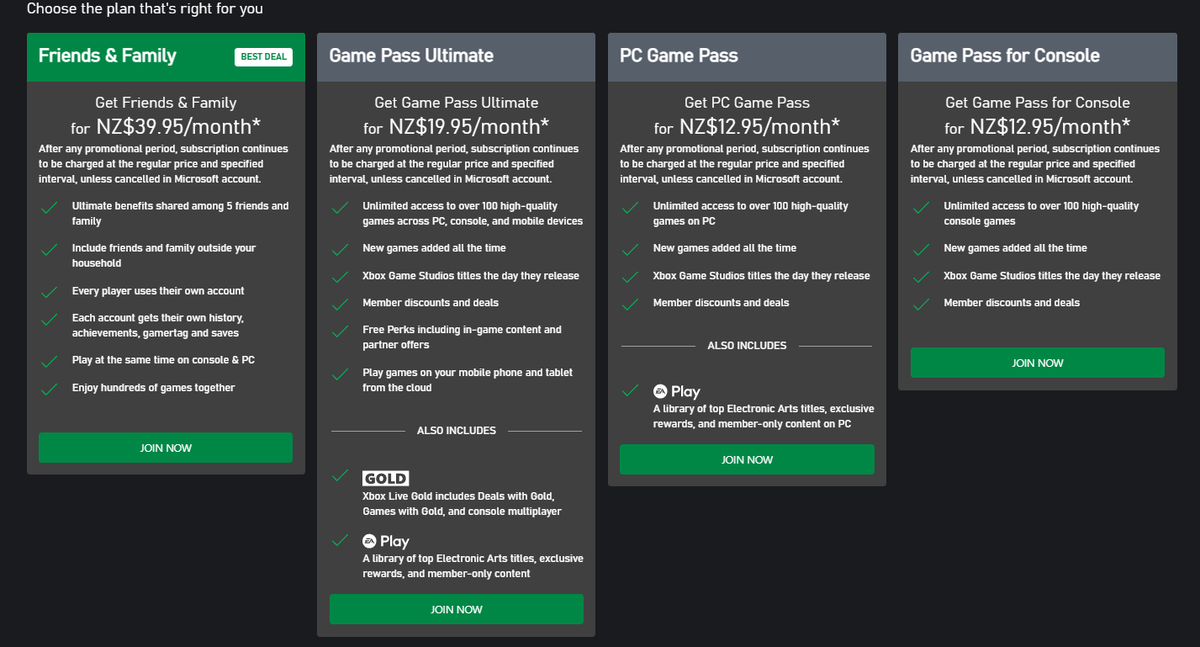Select the Game Pass for Console header
Viewport: 1200px width, 647px height.
coord(1037,57)
